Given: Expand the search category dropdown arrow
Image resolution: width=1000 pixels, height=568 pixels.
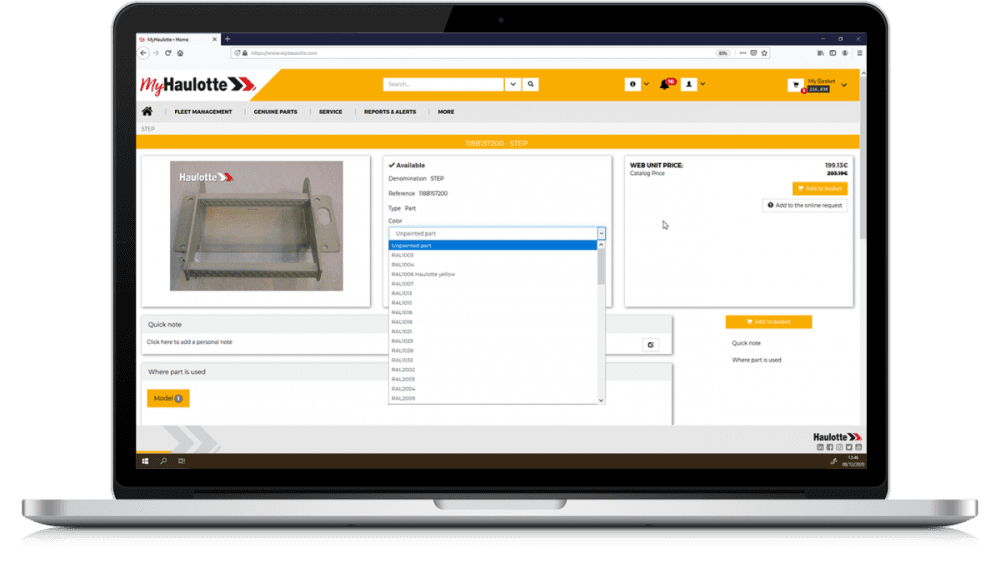Looking at the screenshot, I should tap(512, 85).
